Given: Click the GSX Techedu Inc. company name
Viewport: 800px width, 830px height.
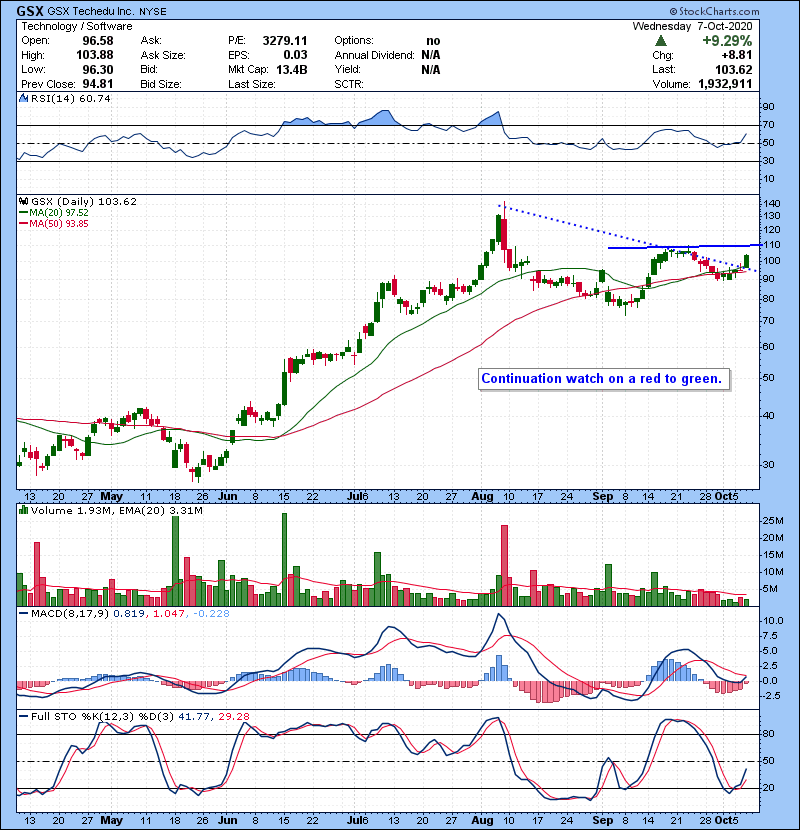Looking at the screenshot, I should 92,11.
